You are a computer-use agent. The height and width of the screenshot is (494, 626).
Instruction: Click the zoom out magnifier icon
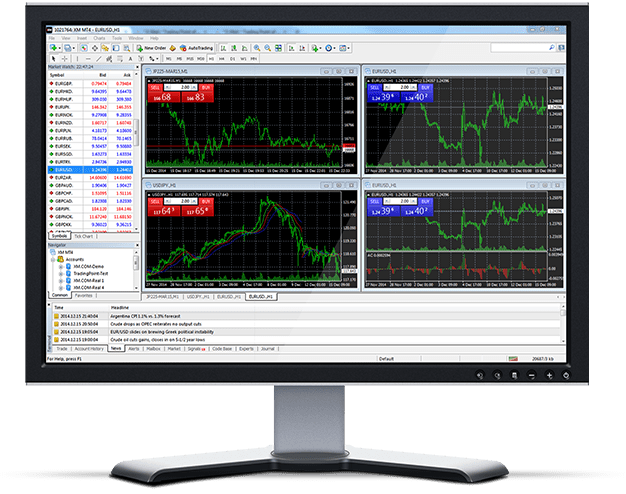pos(268,47)
